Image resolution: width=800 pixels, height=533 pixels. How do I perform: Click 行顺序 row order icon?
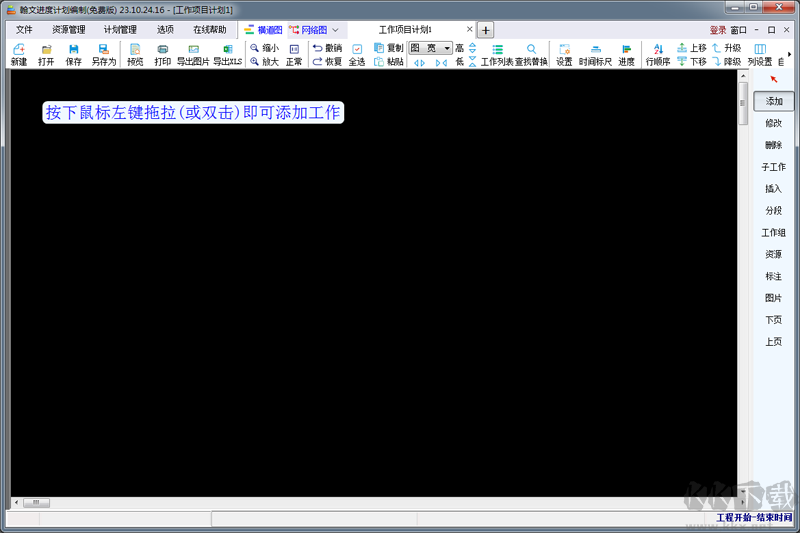click(658, 55)
